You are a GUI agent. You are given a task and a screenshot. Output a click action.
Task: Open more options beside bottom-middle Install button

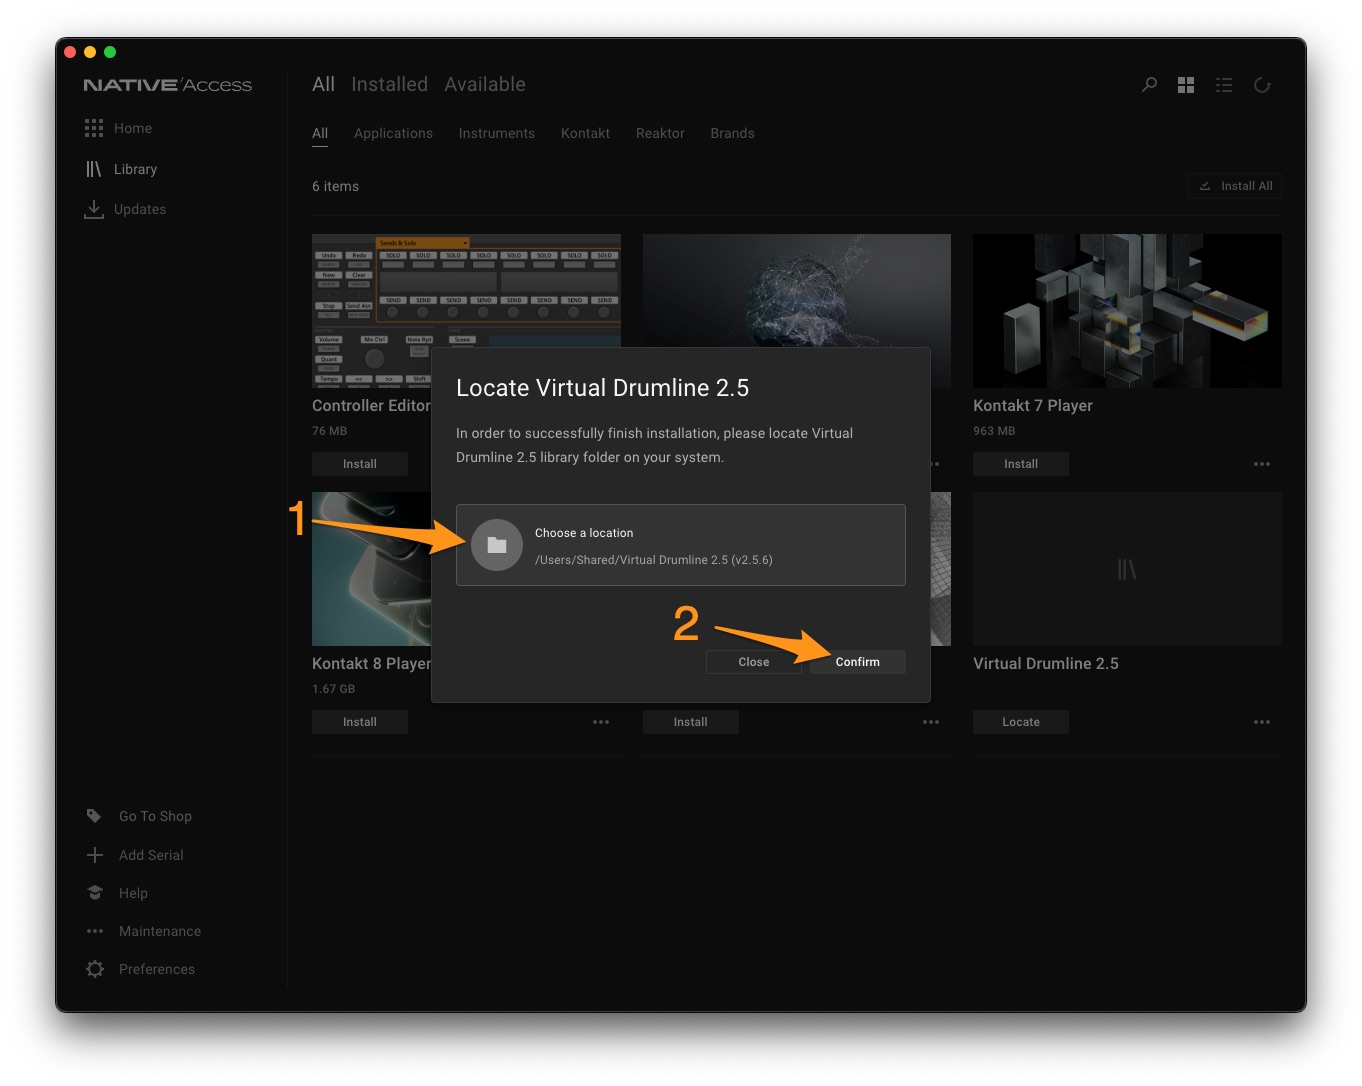click(931, 722)
